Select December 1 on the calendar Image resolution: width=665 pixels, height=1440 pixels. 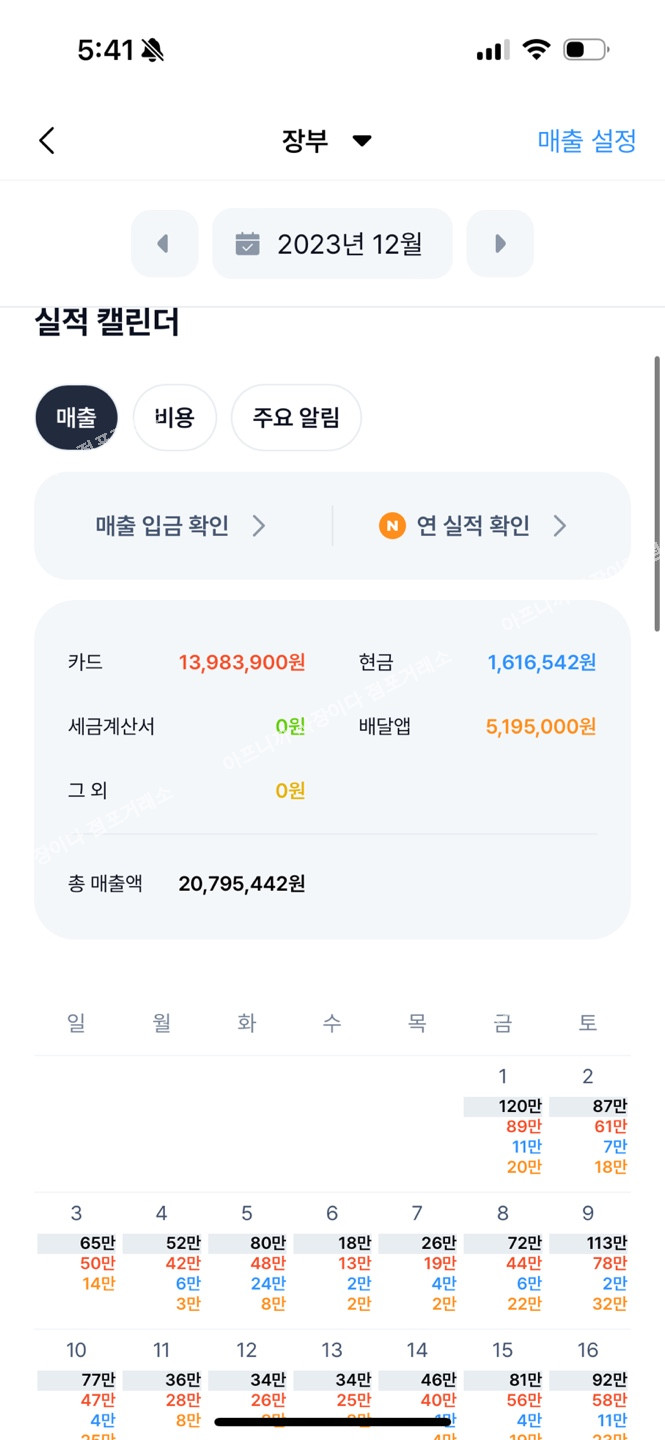[x=503, y=1121]
